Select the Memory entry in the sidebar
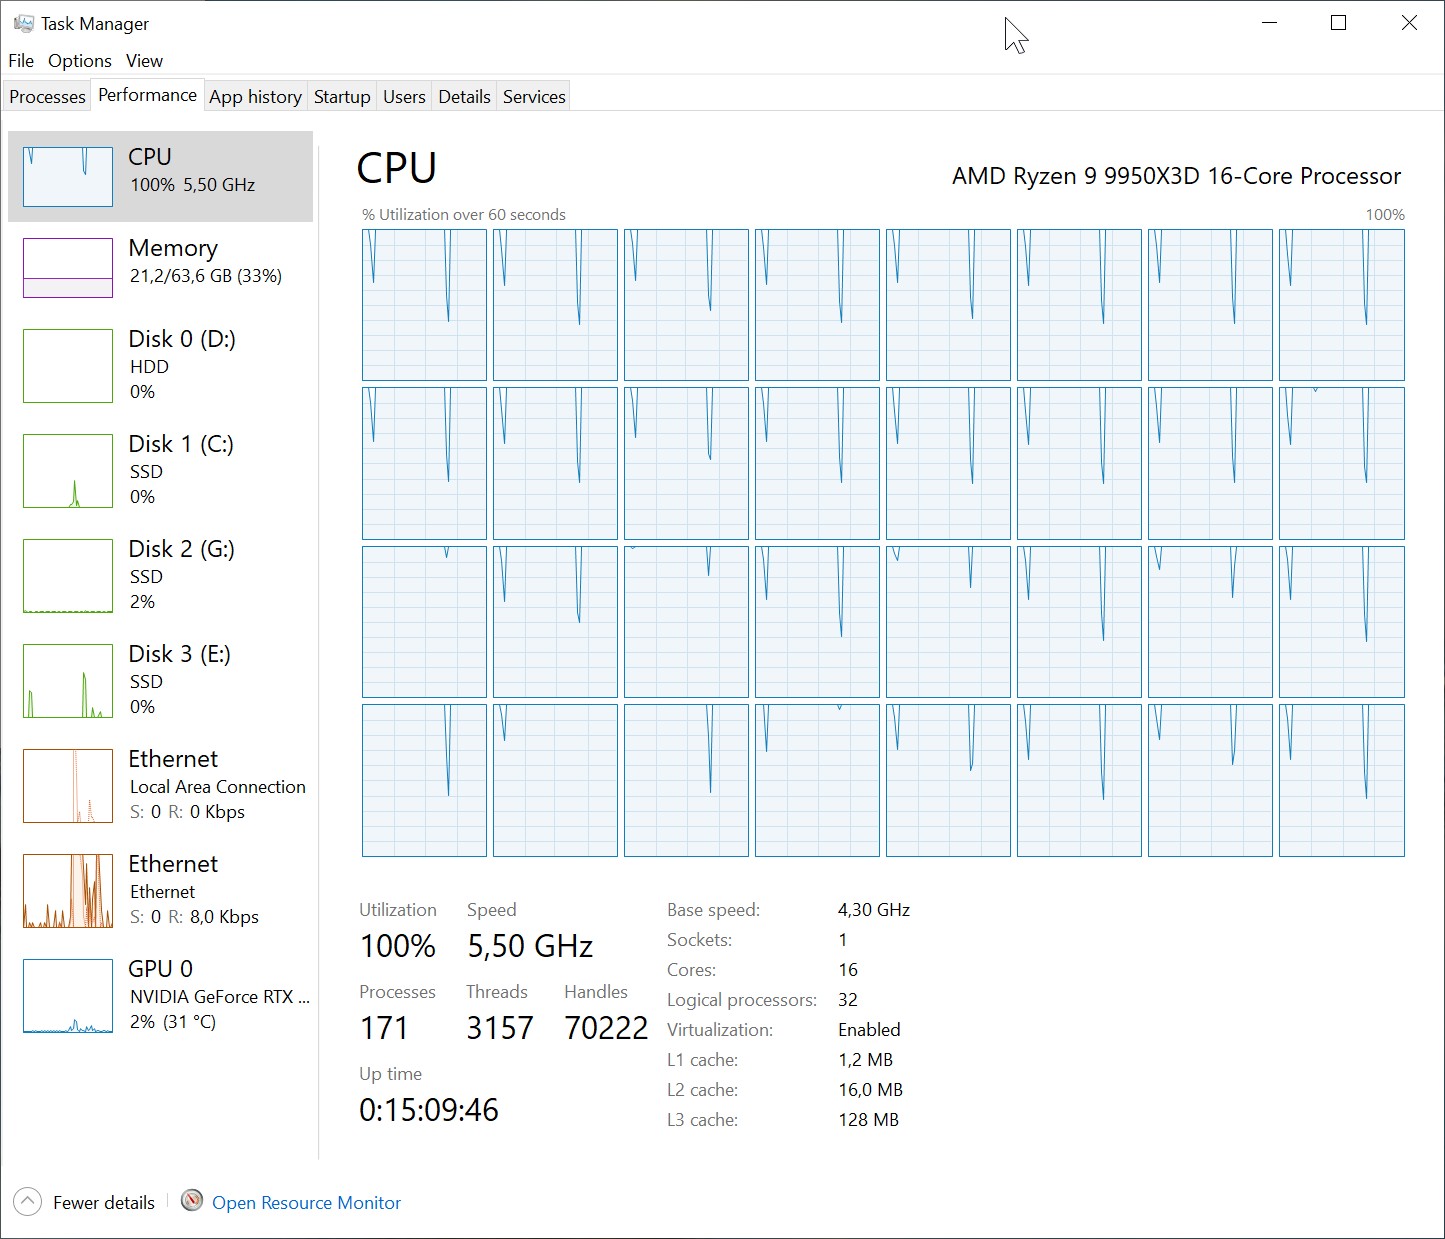The height and width of the screenshot is (1239, 1445). coord(160,267)
